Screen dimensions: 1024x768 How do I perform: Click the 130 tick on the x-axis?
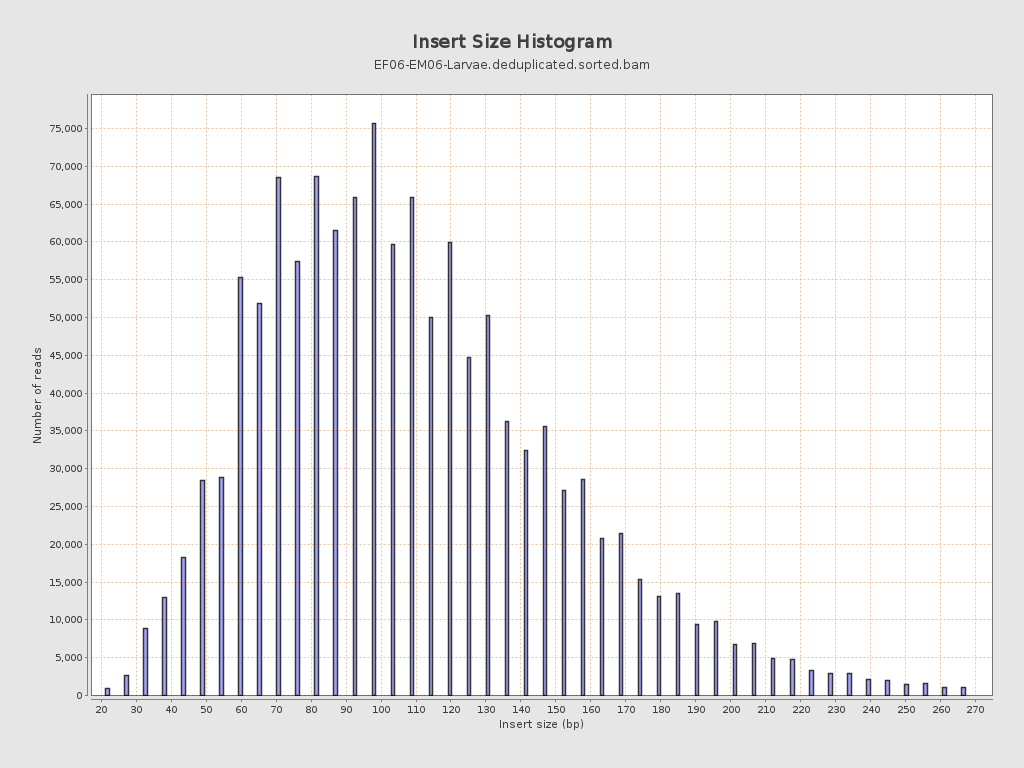pyautogui.click(x=486, y=710)
